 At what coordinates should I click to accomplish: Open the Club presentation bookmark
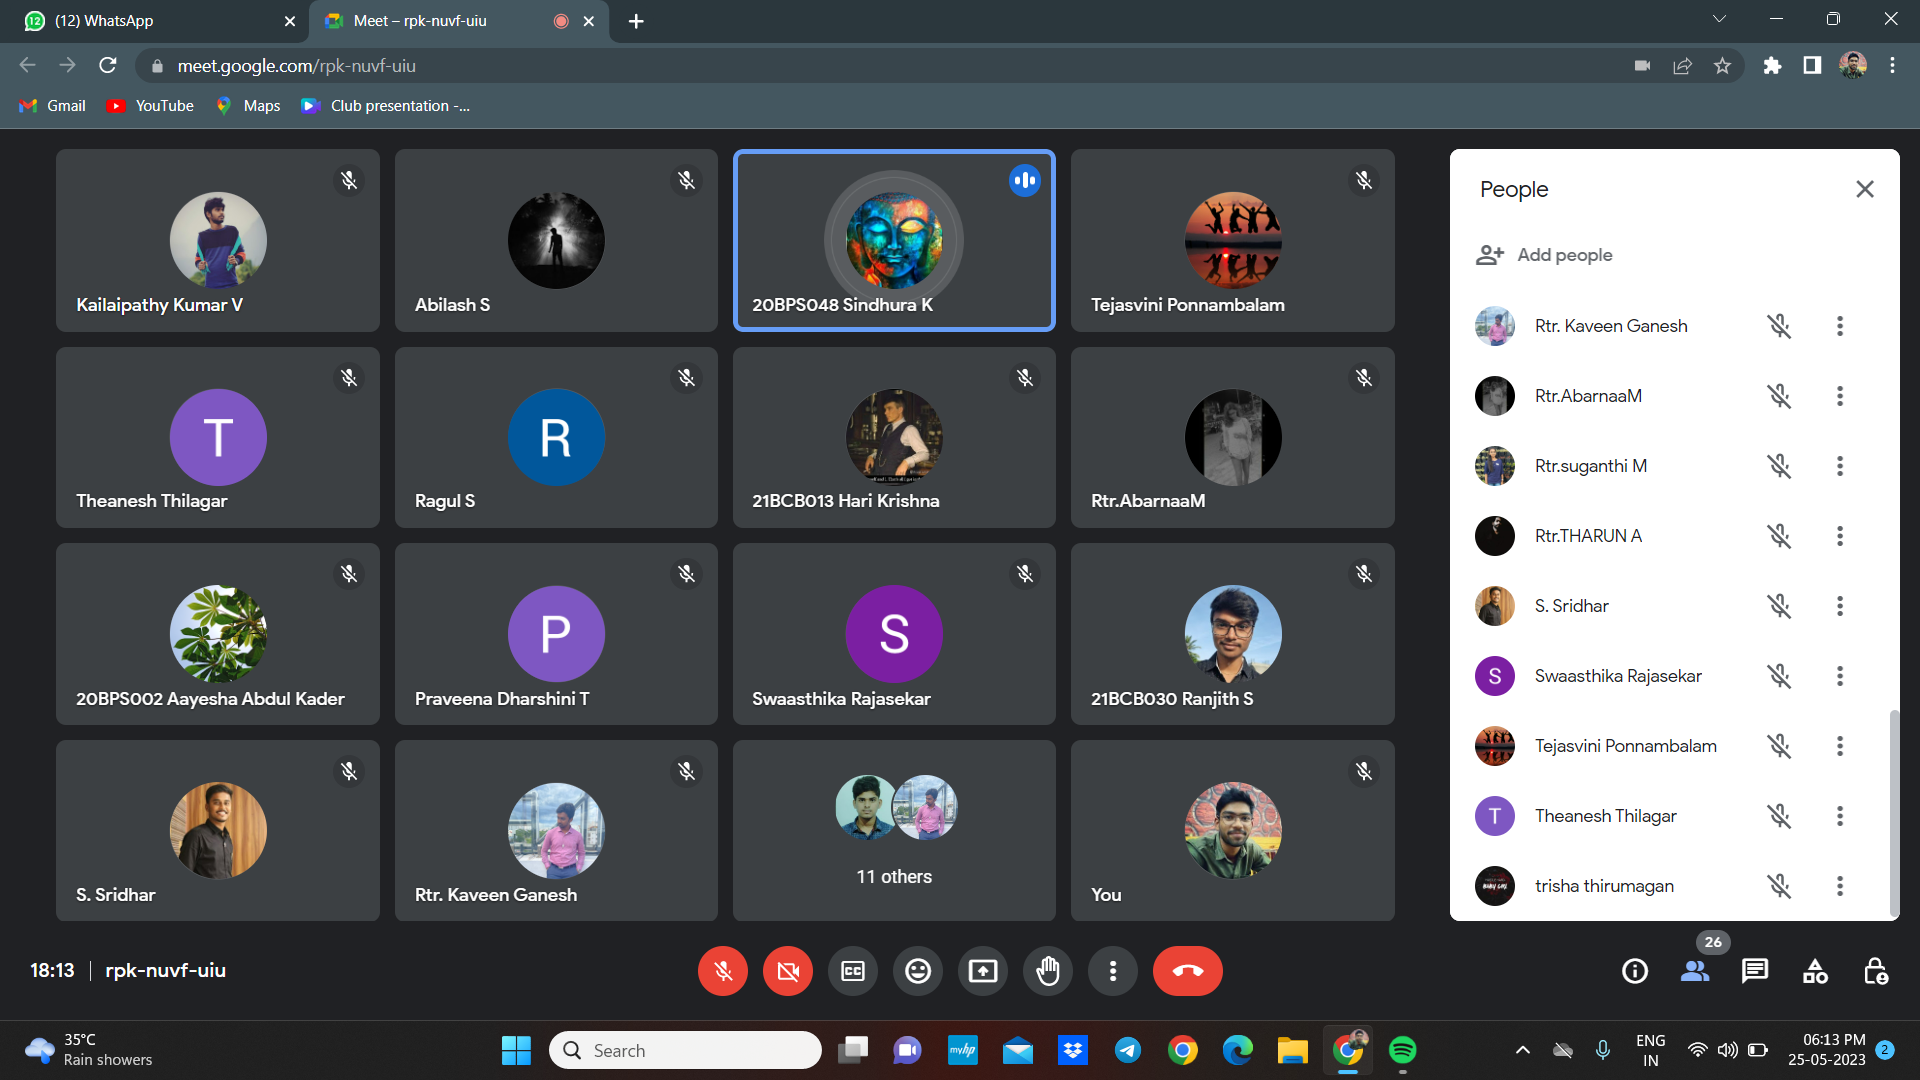point(386,106)
